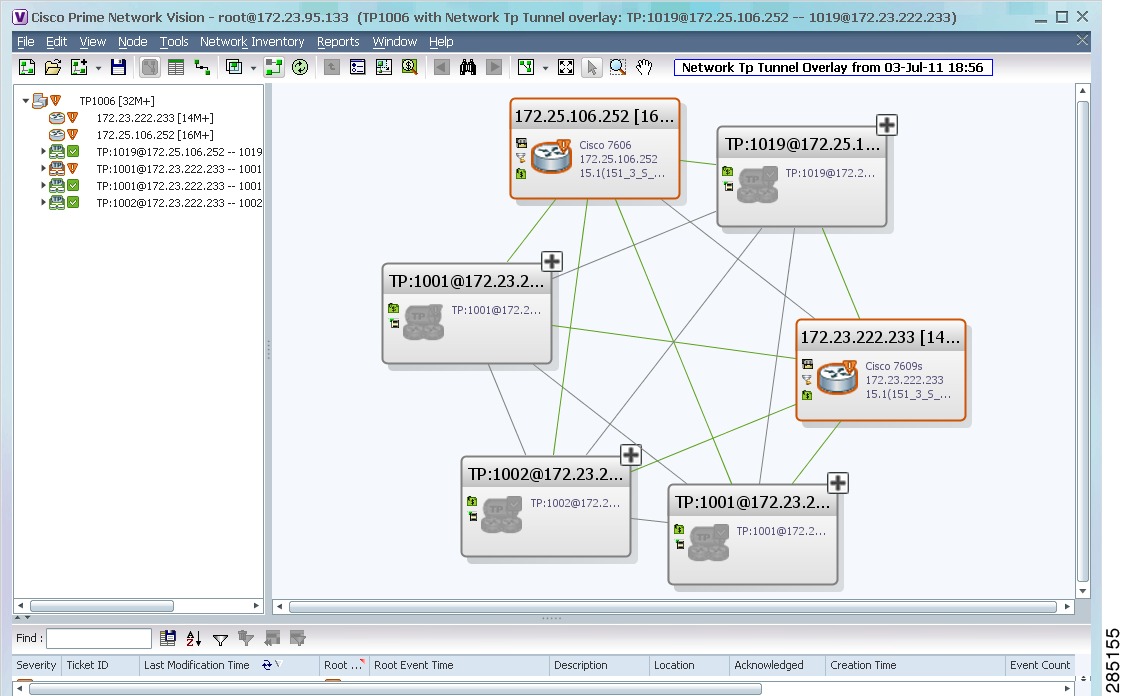This screenshot has width=1124, height=696.
Task: Close the inner map window X
Action: coord(1082,41)
